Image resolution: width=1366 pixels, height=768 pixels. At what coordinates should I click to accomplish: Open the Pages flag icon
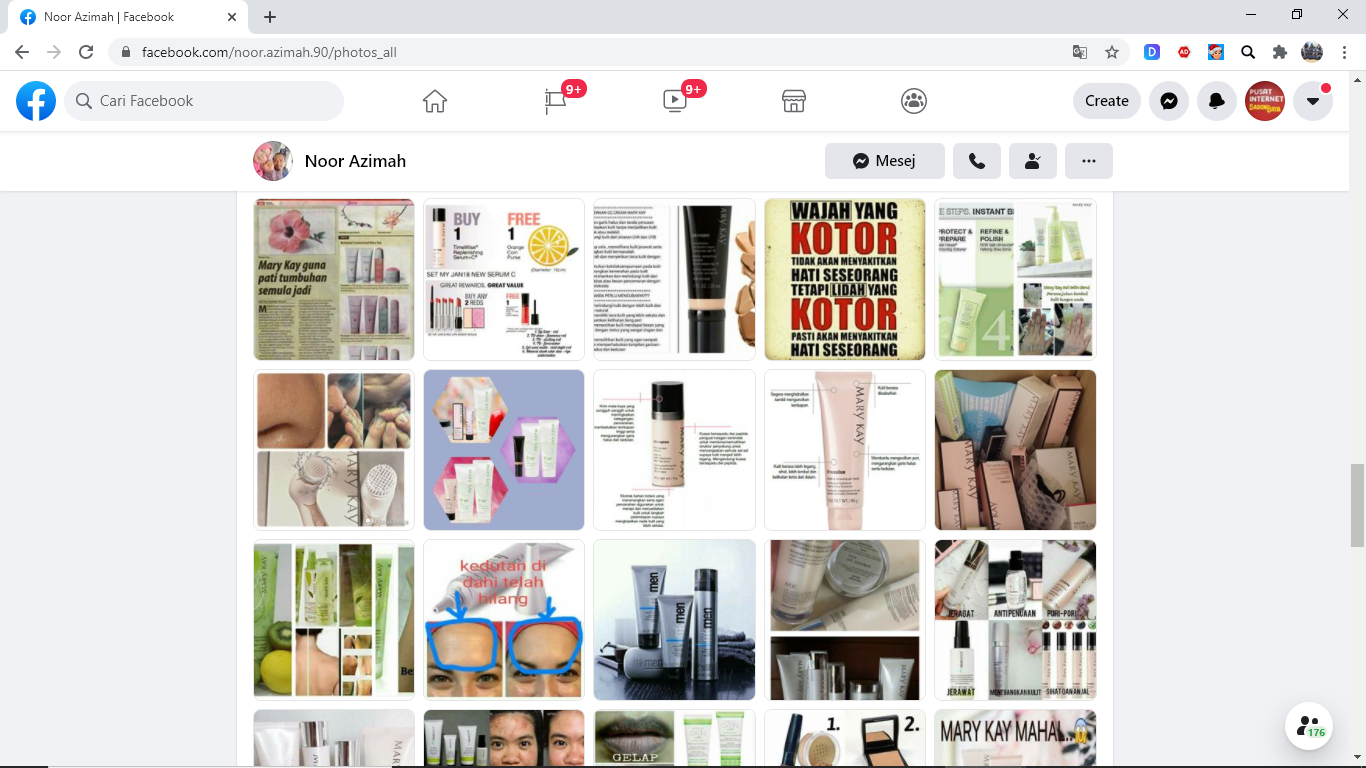coord(556,101)
